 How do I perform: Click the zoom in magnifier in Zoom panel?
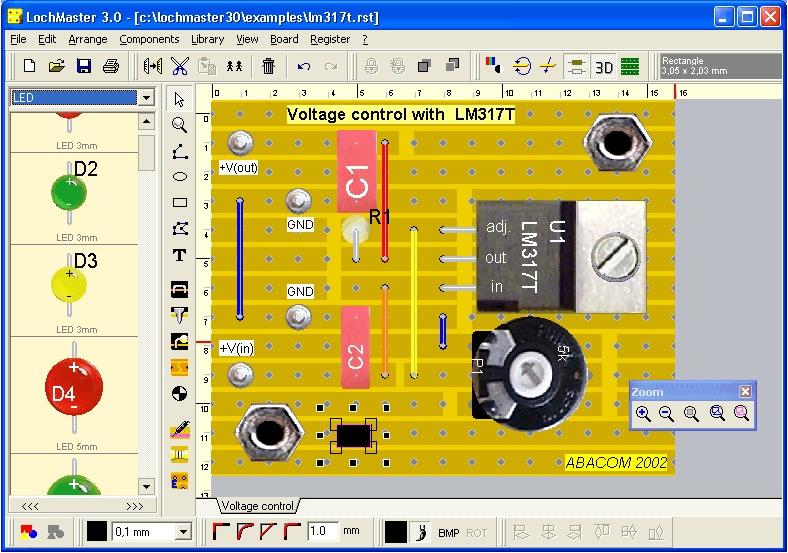point(643,414)
